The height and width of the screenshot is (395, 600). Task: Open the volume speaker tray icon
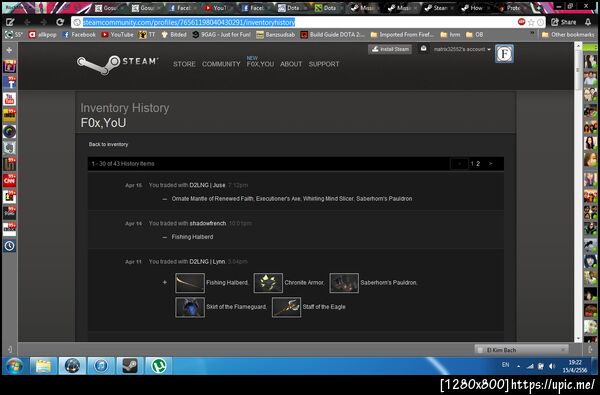552,366
